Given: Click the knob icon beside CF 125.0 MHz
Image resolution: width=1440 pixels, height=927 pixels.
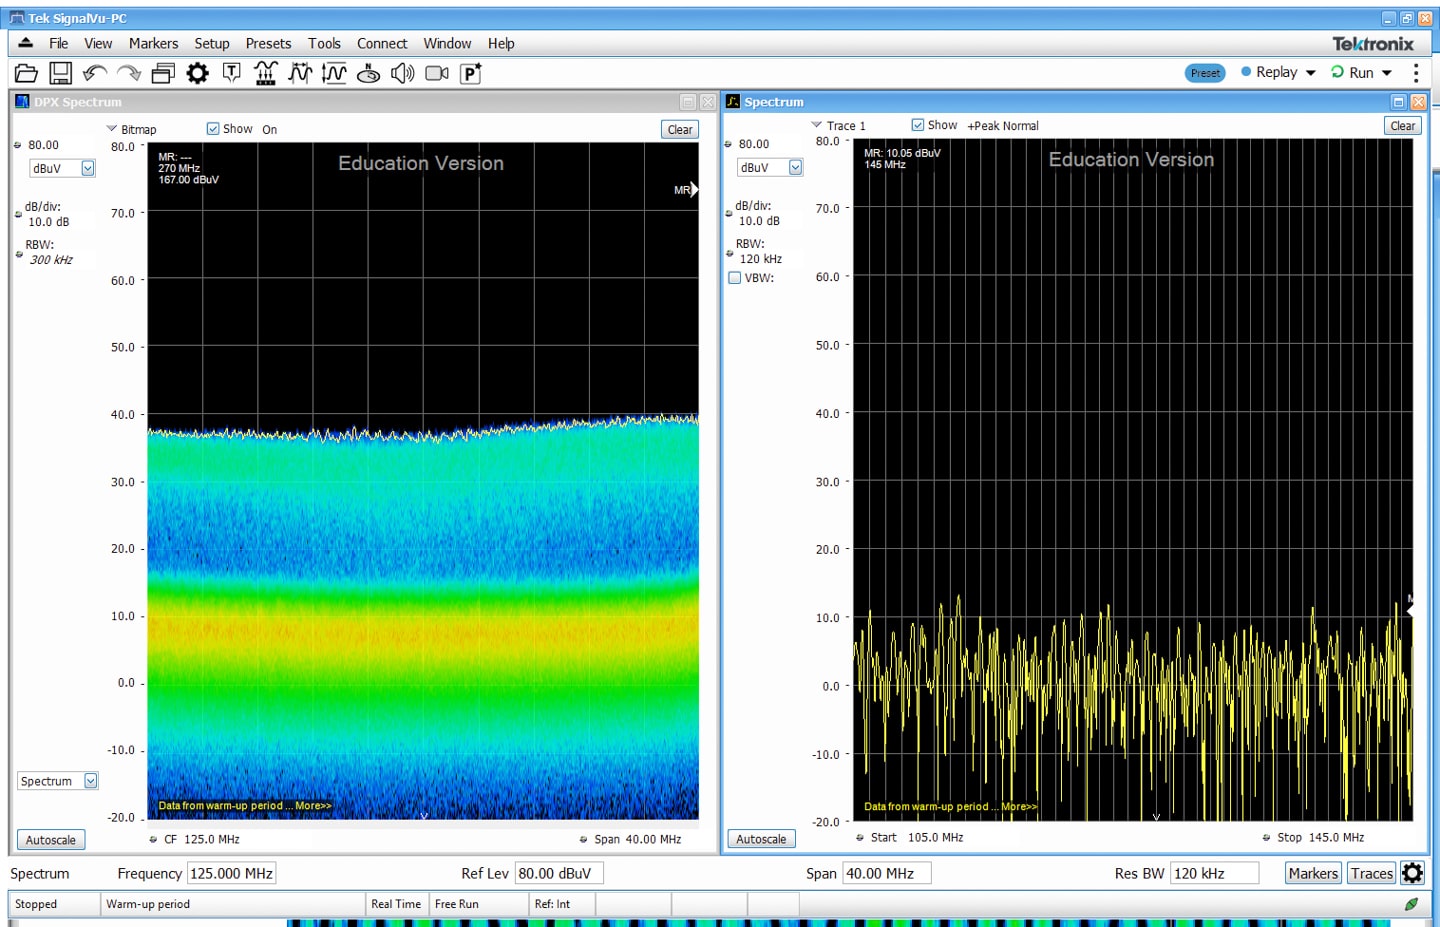Looking at the screenshot, I should pyautogui.click(x=153, y=840).
